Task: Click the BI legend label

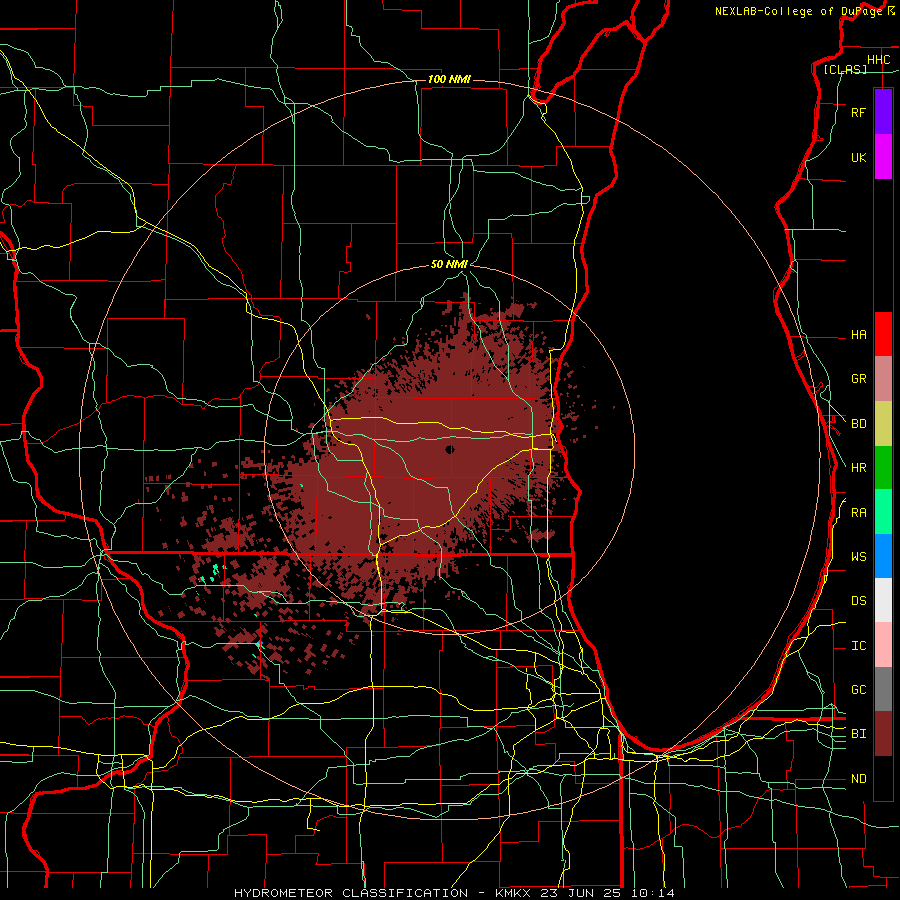Action: coord(858,734)
